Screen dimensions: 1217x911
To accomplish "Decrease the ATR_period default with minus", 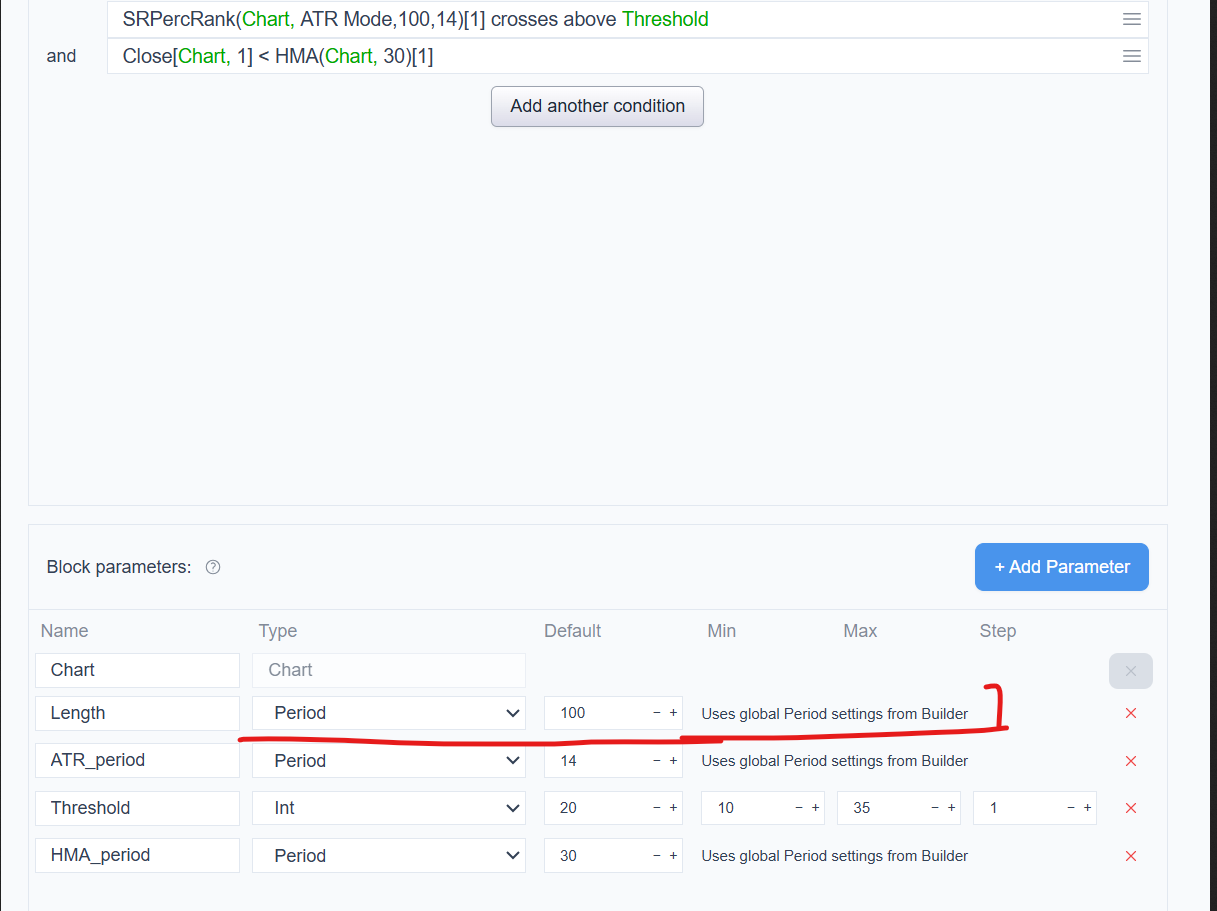I will (657, 761).
